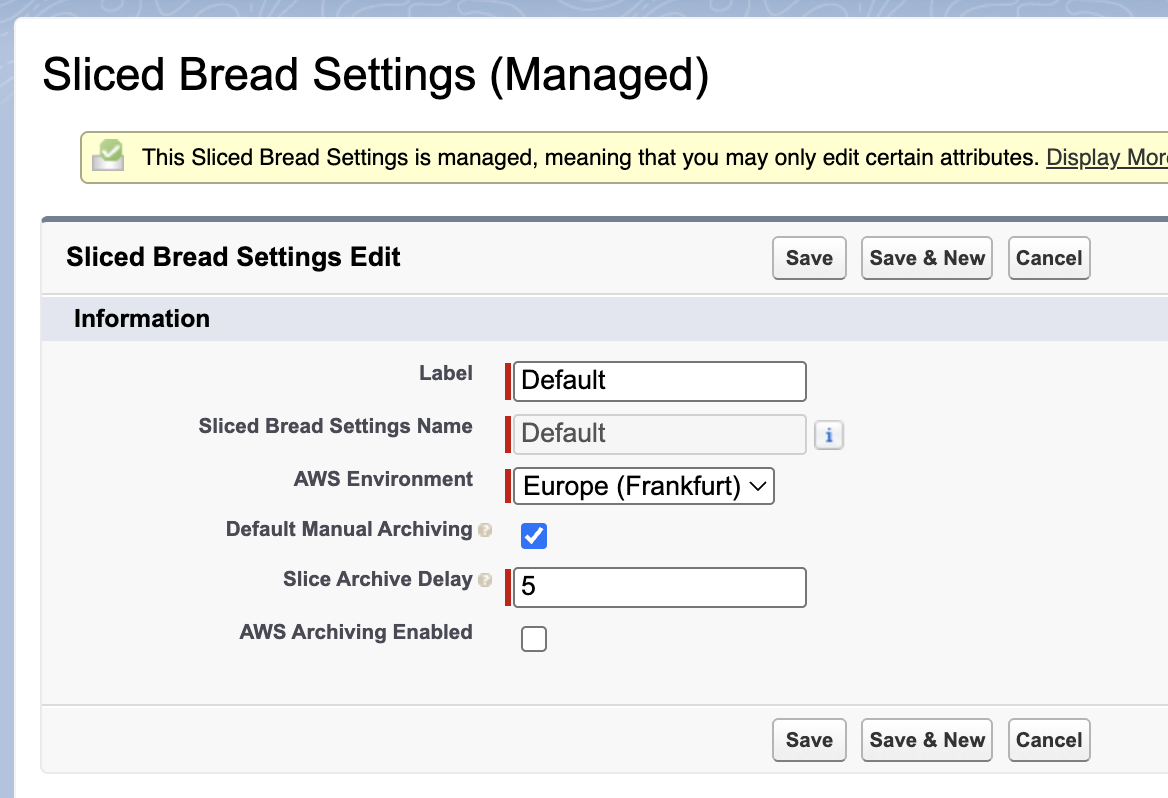
Task: Click help icon next to Slice Archive Delay
Action: [485, 580]
